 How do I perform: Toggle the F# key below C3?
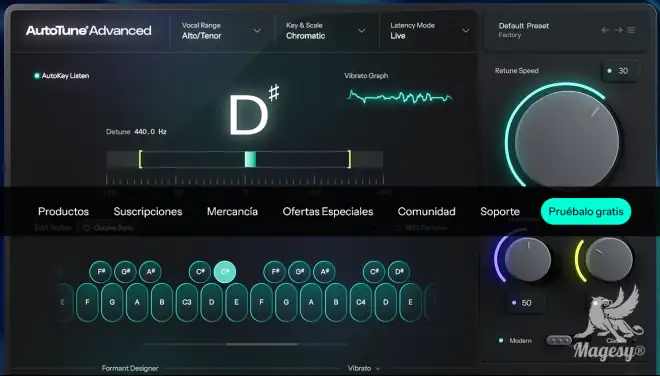tap(101, 272)
